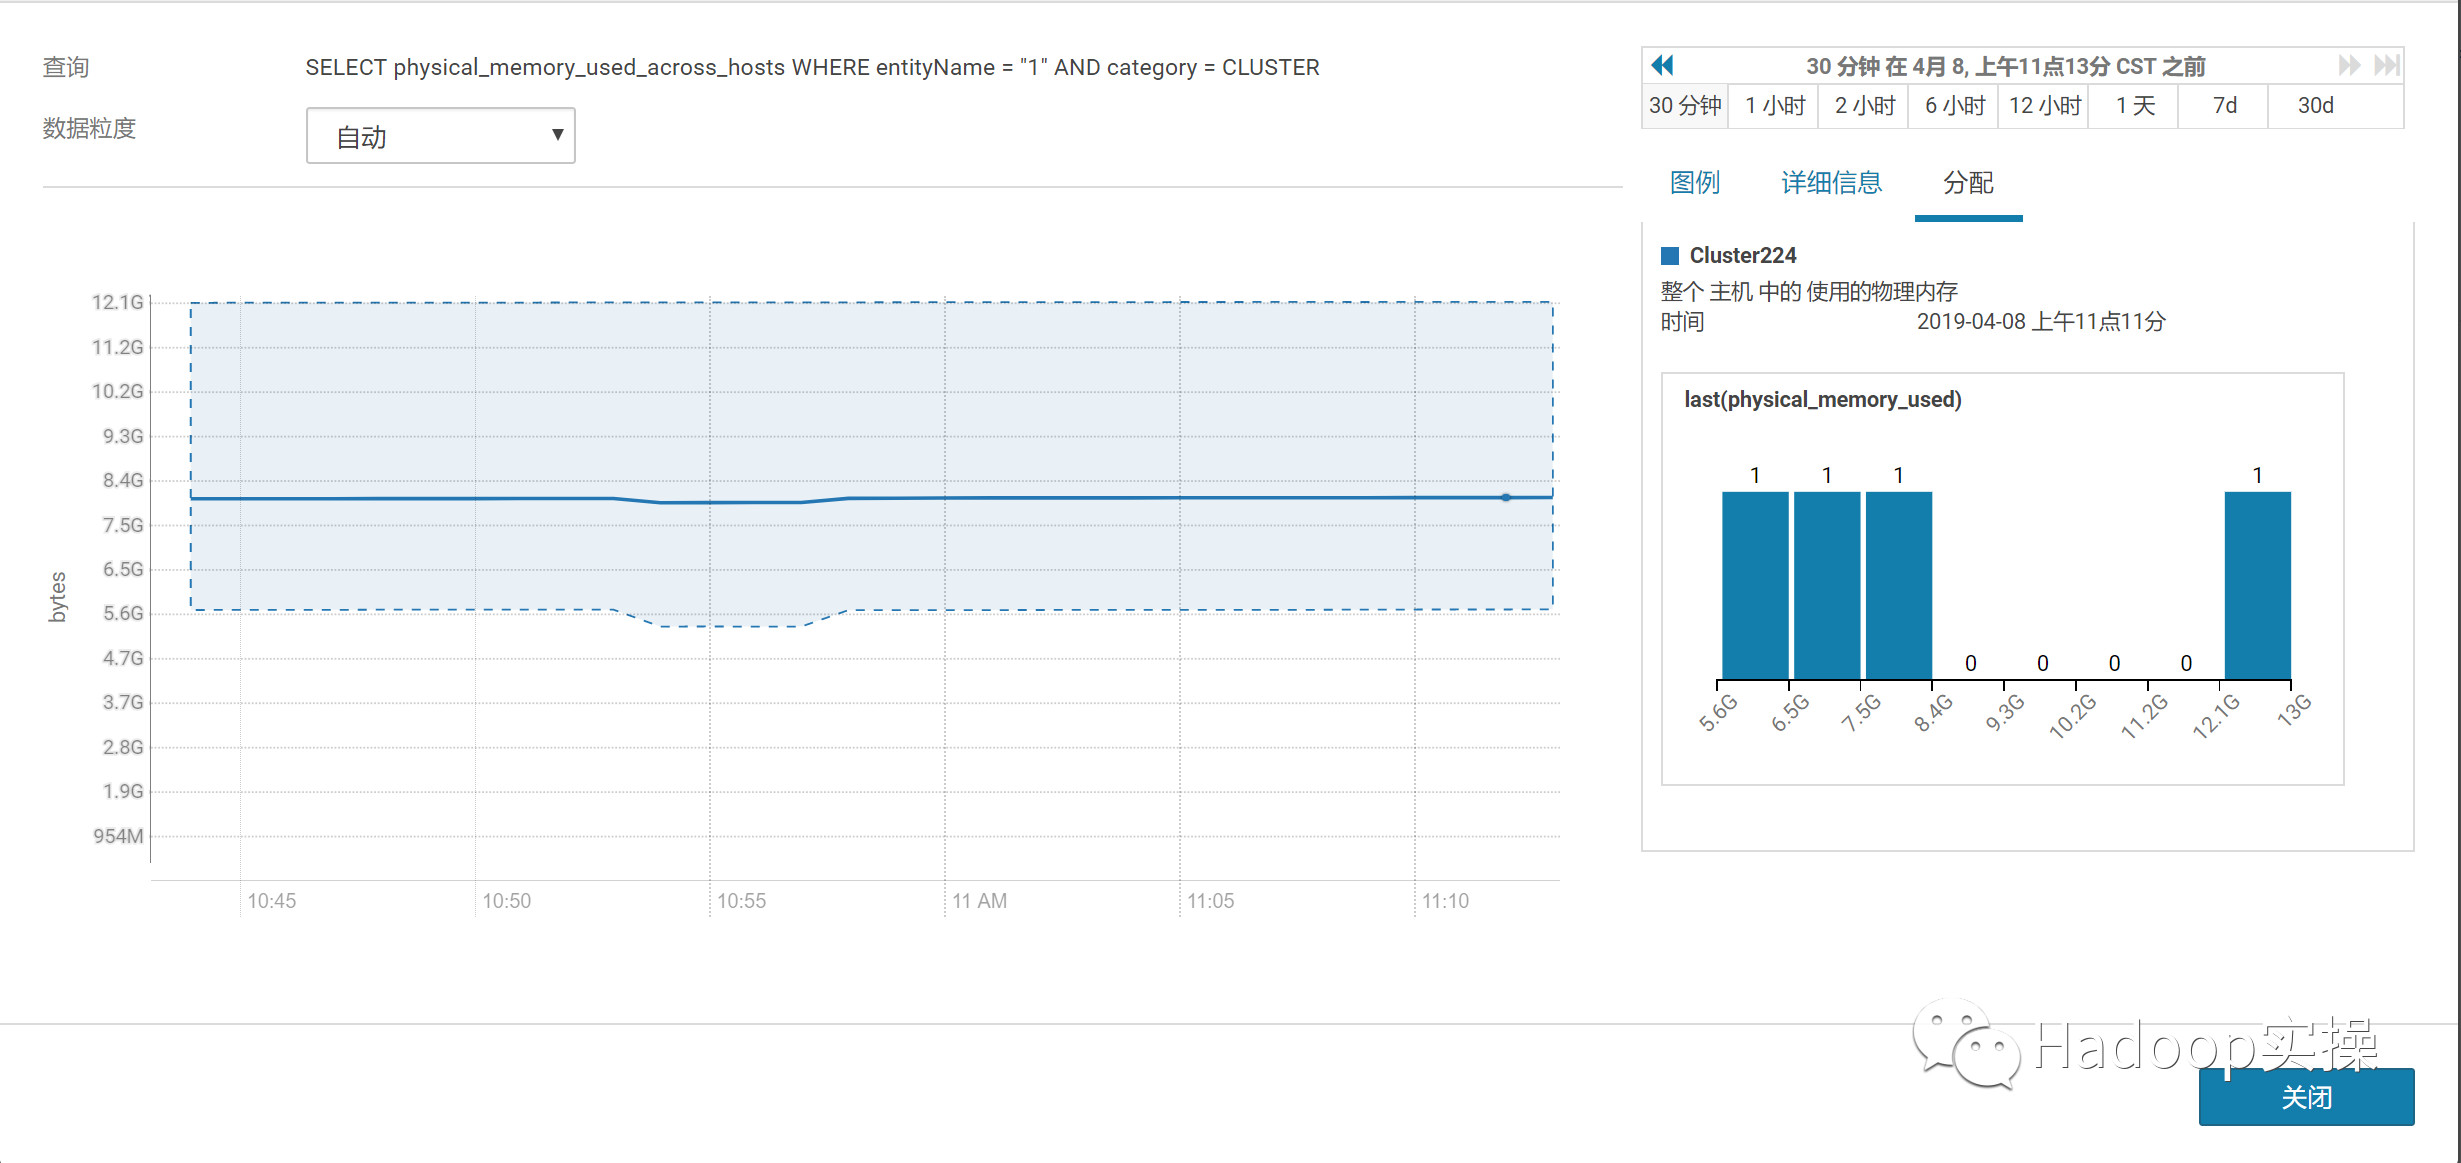Click the rewind double-arrow time icon
This screenshot has width=2461, height=1163.
(1662, 66)
